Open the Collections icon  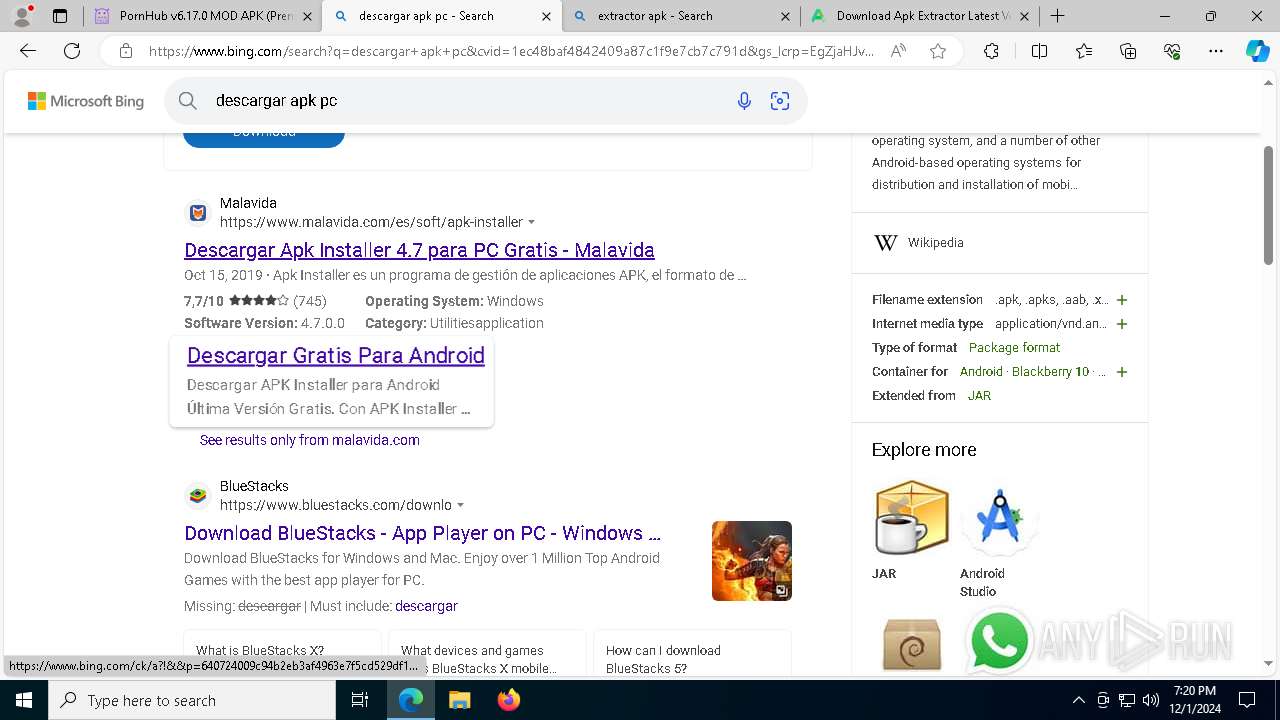coord(1128,51)
